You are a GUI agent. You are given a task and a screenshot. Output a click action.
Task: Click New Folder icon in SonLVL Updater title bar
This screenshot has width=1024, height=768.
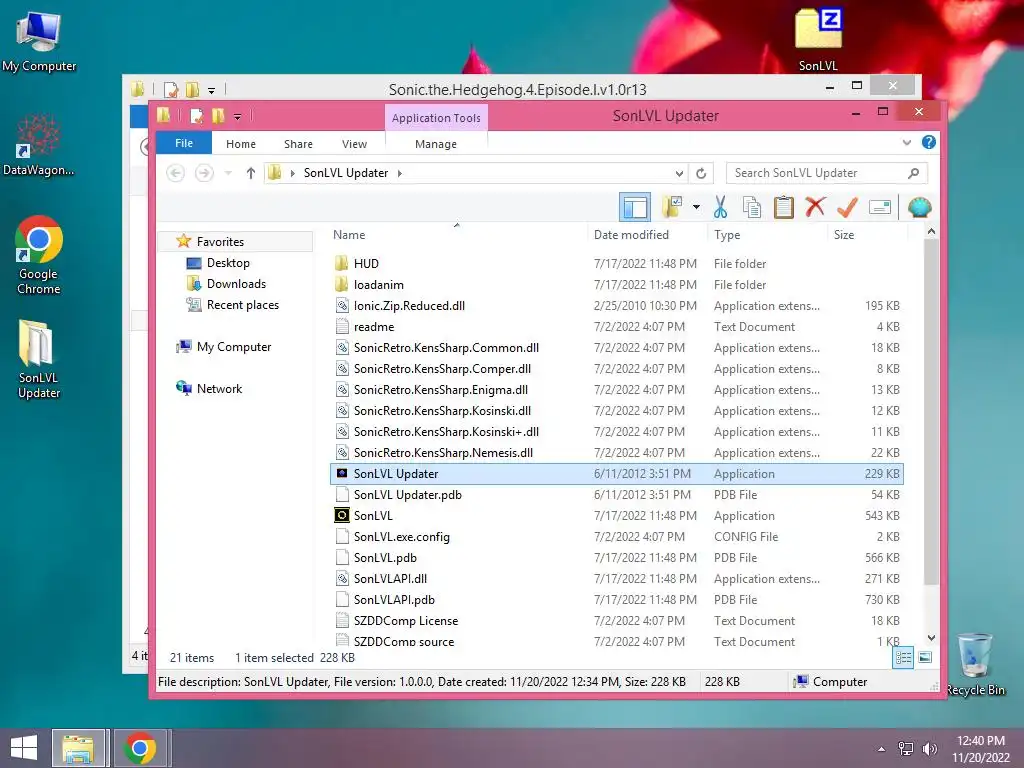218,116
